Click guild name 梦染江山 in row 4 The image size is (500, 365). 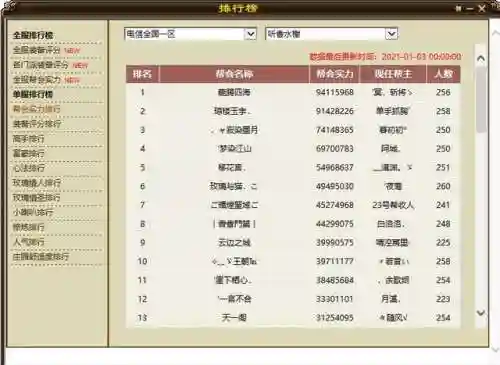click(234, 149)
